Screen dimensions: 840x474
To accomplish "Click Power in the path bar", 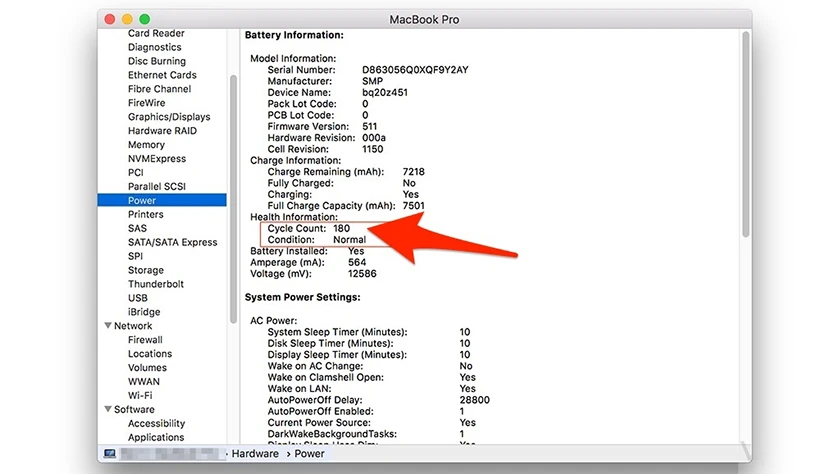I will [x=309, y=454].
